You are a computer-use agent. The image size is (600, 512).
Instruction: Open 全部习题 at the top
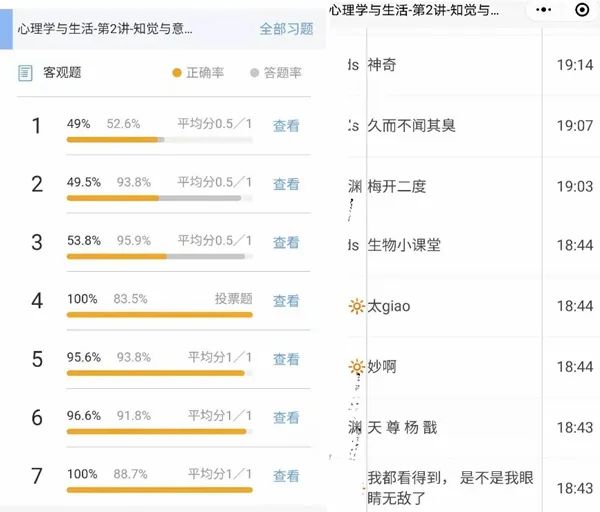[286, 29]
